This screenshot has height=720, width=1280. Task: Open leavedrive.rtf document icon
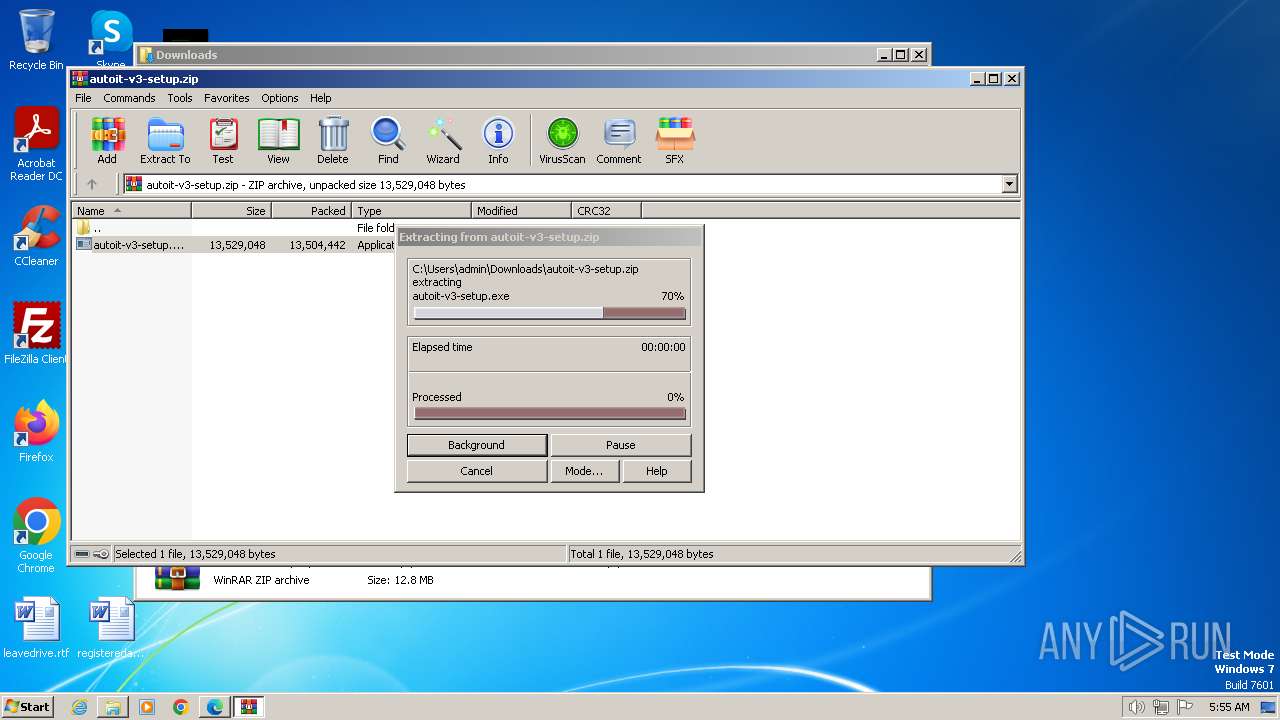click(x=36, y=628)
